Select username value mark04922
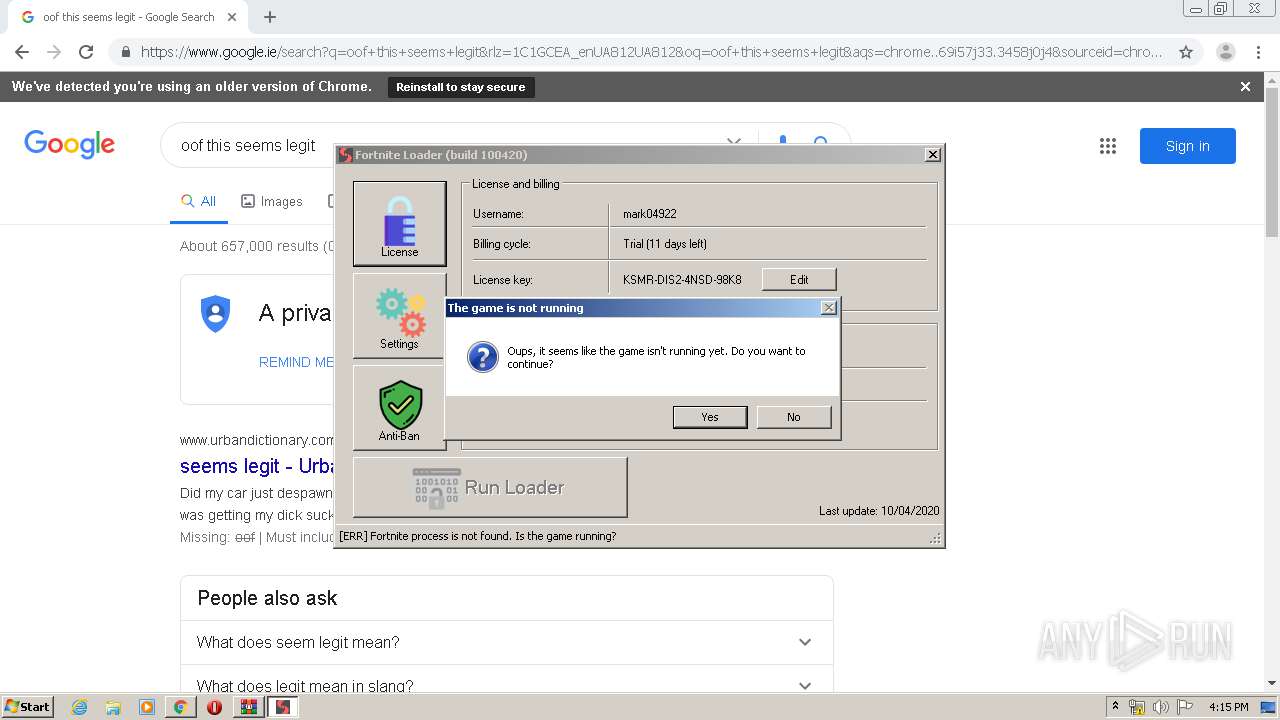The image size is (1280, 720). [x=650, y=214]
